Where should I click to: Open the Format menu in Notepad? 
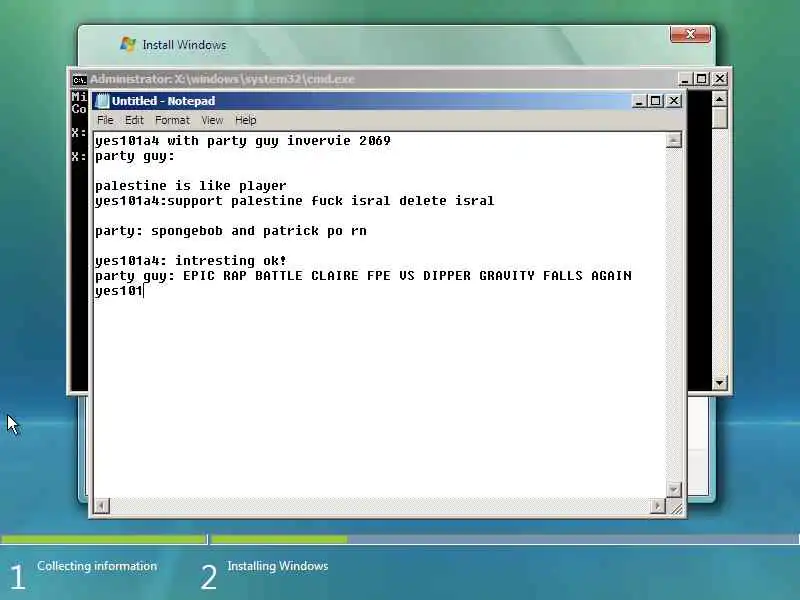[172, 120]
